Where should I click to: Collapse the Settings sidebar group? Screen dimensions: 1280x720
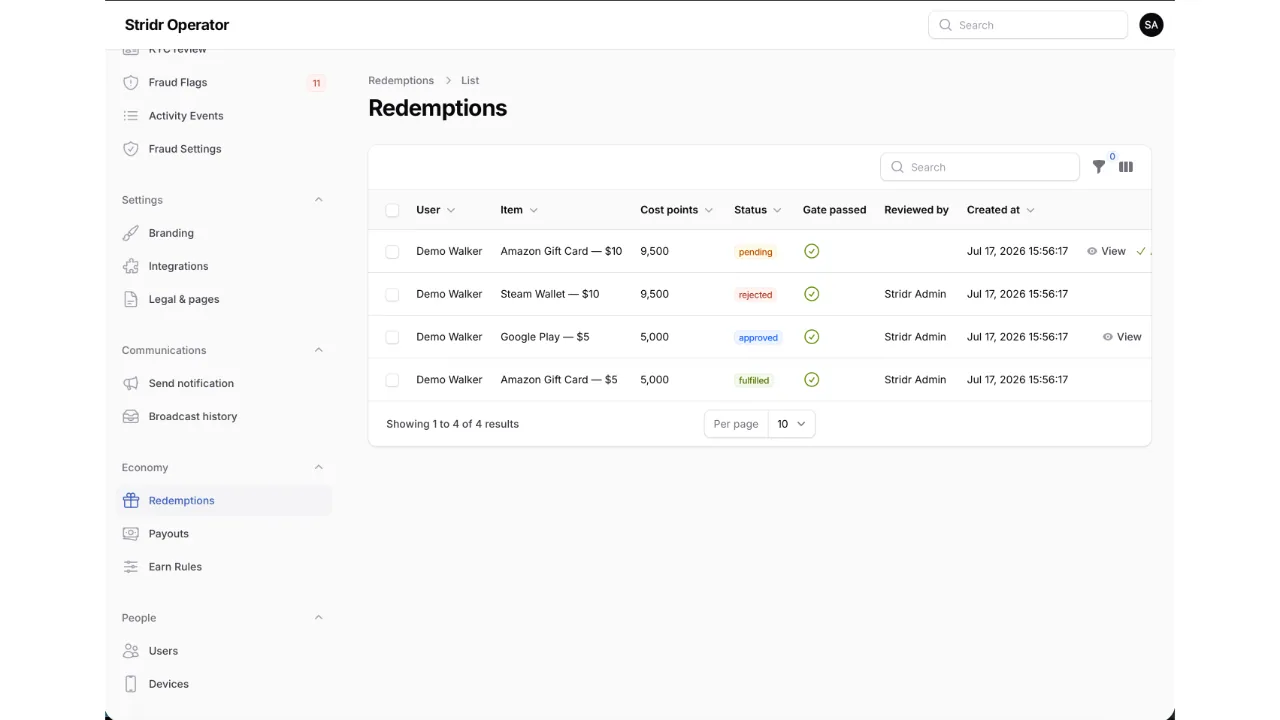click(x=319, y=200)
